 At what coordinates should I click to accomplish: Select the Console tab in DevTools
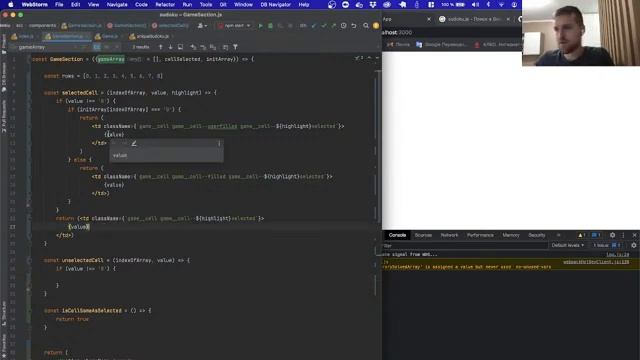coord(397,235)
